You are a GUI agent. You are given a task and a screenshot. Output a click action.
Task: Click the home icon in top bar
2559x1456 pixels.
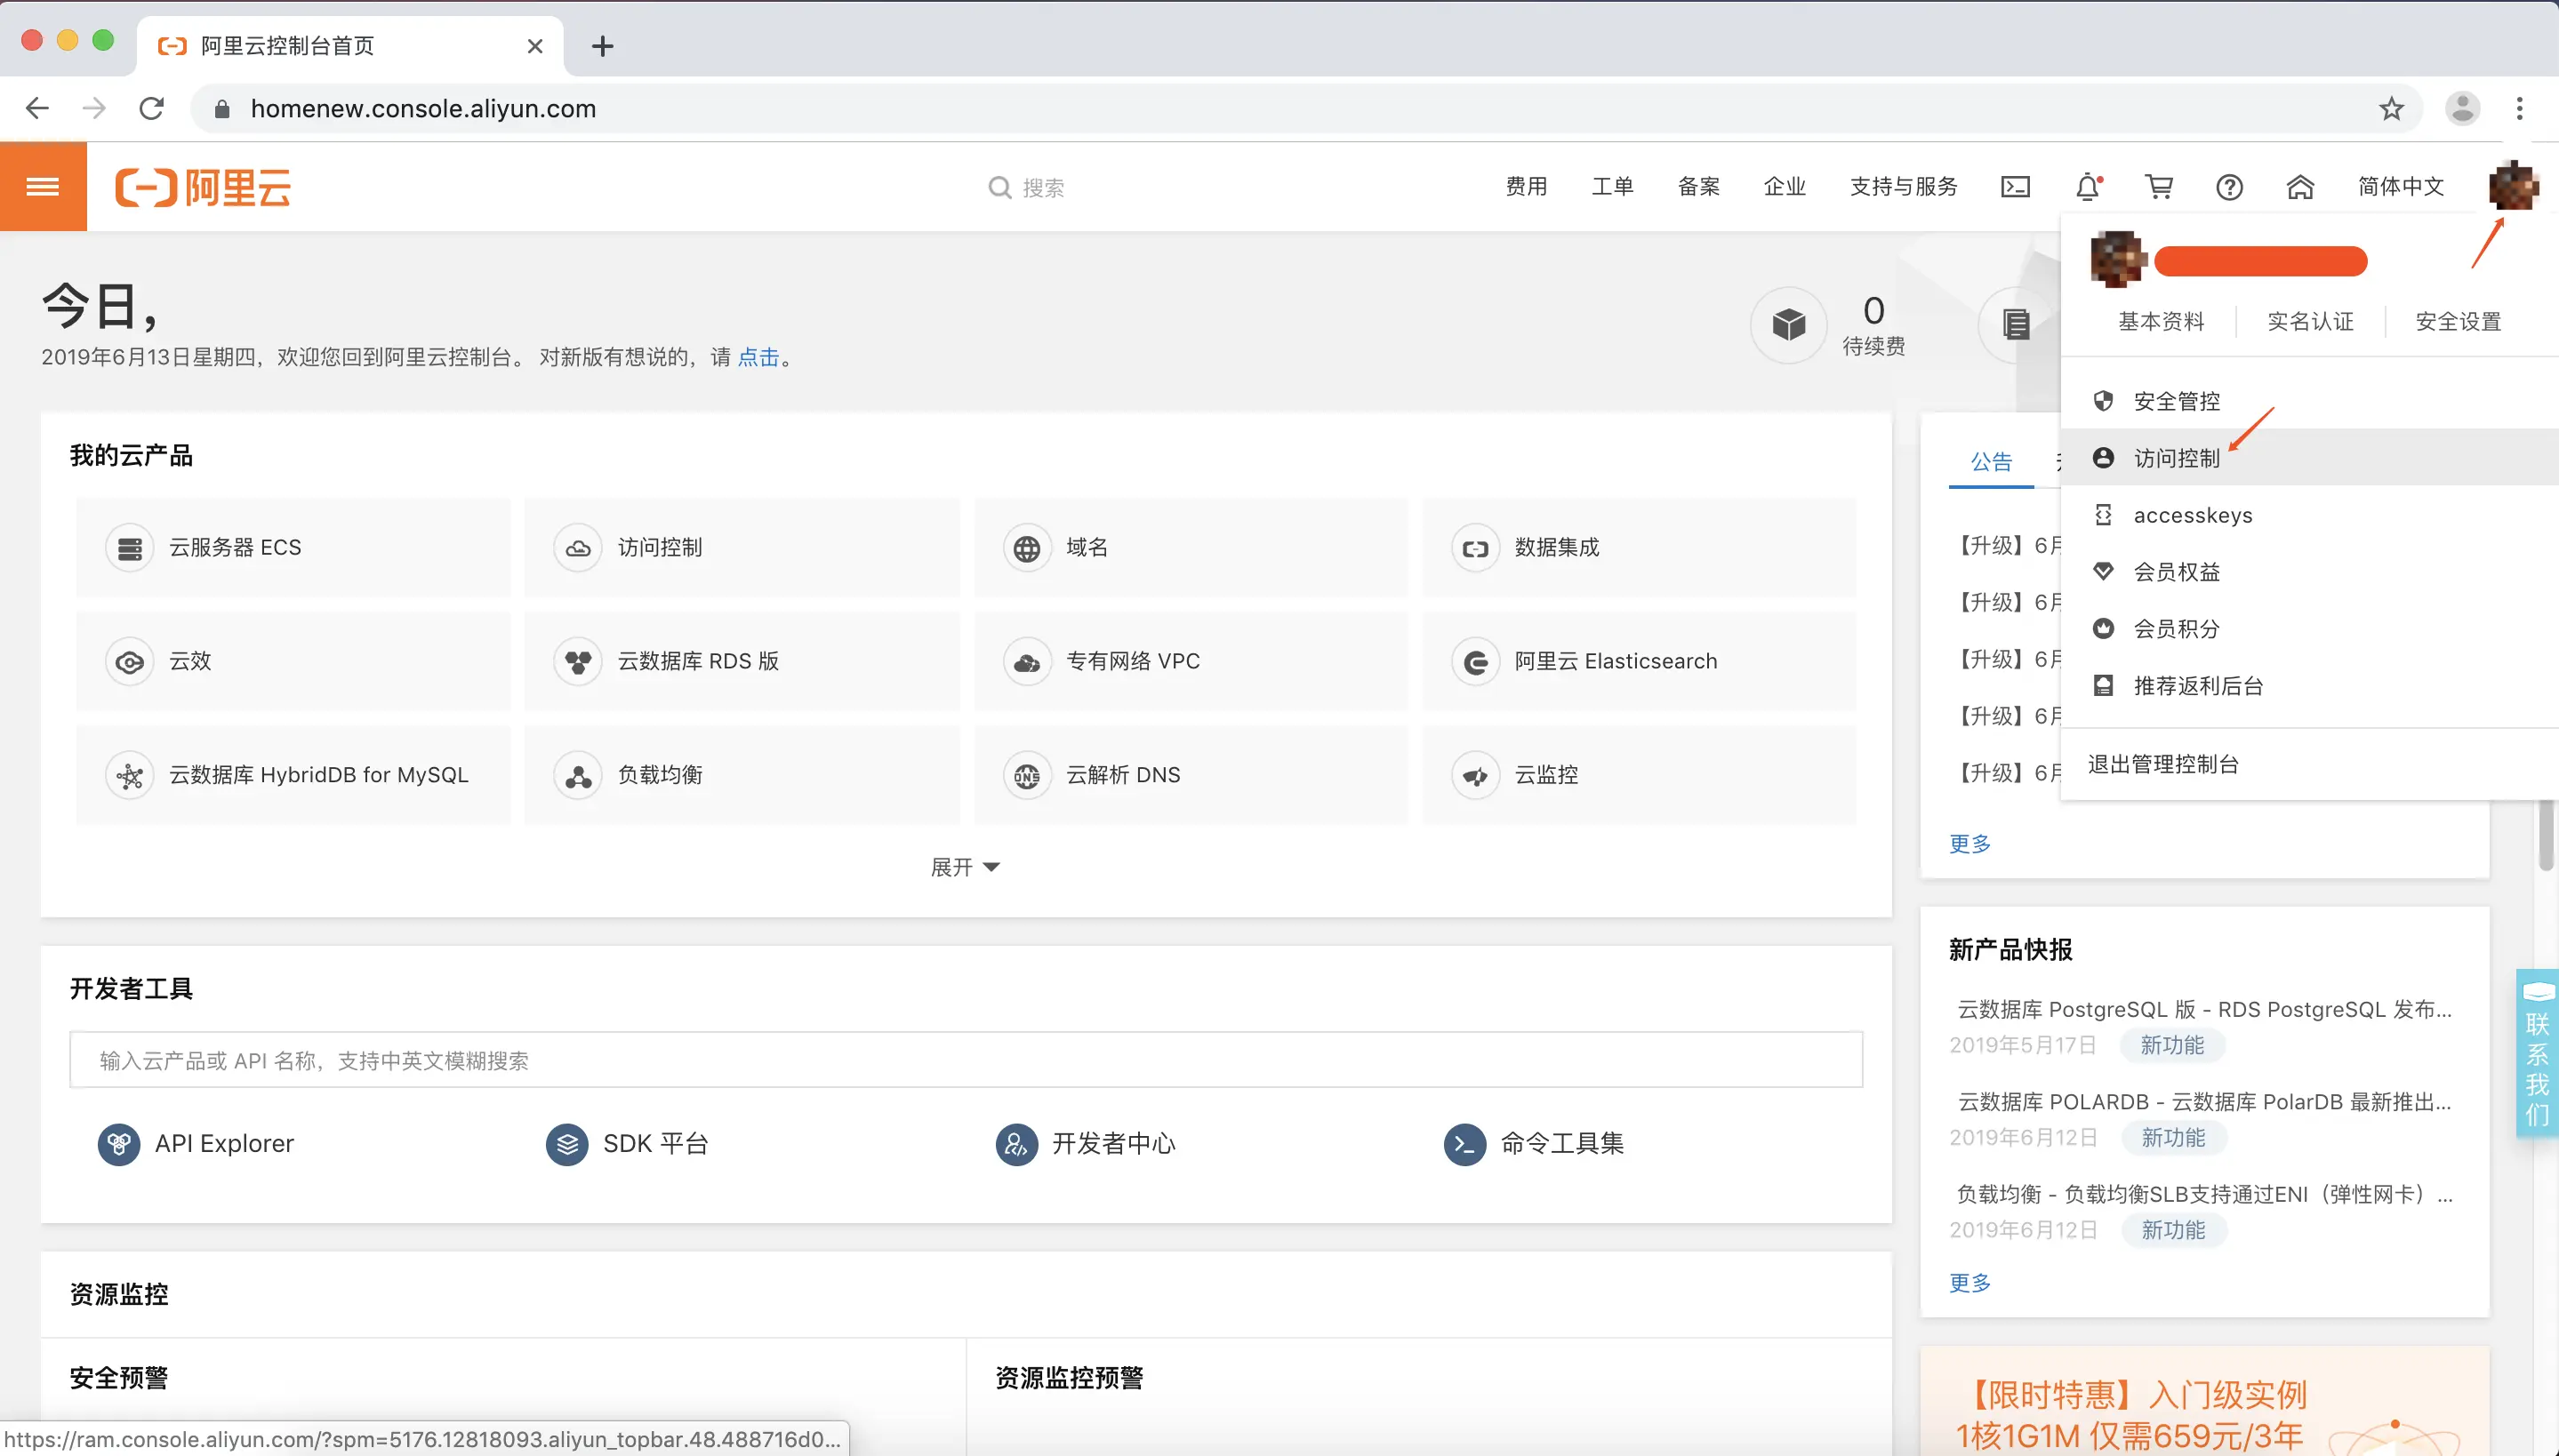click(2299, 187)
